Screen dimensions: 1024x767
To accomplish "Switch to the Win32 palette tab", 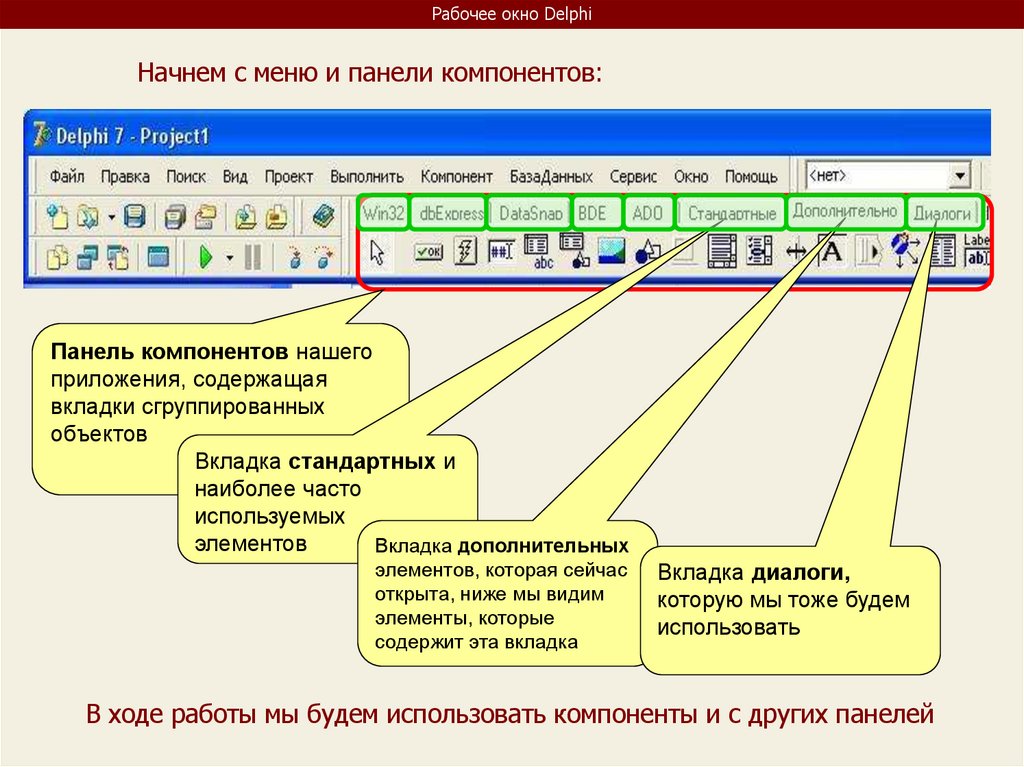I will pos(383,213).
